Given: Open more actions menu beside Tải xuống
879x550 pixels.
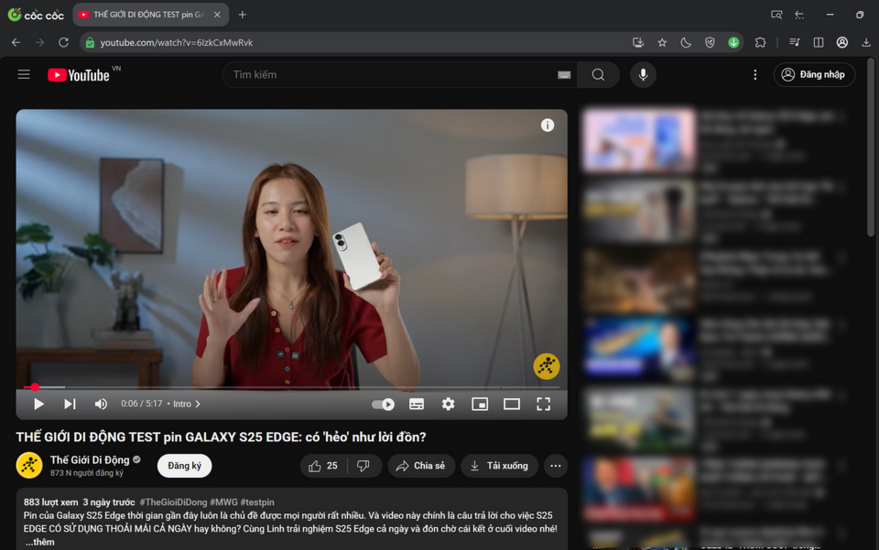Looking at the screenshot, I should point(555,466).
